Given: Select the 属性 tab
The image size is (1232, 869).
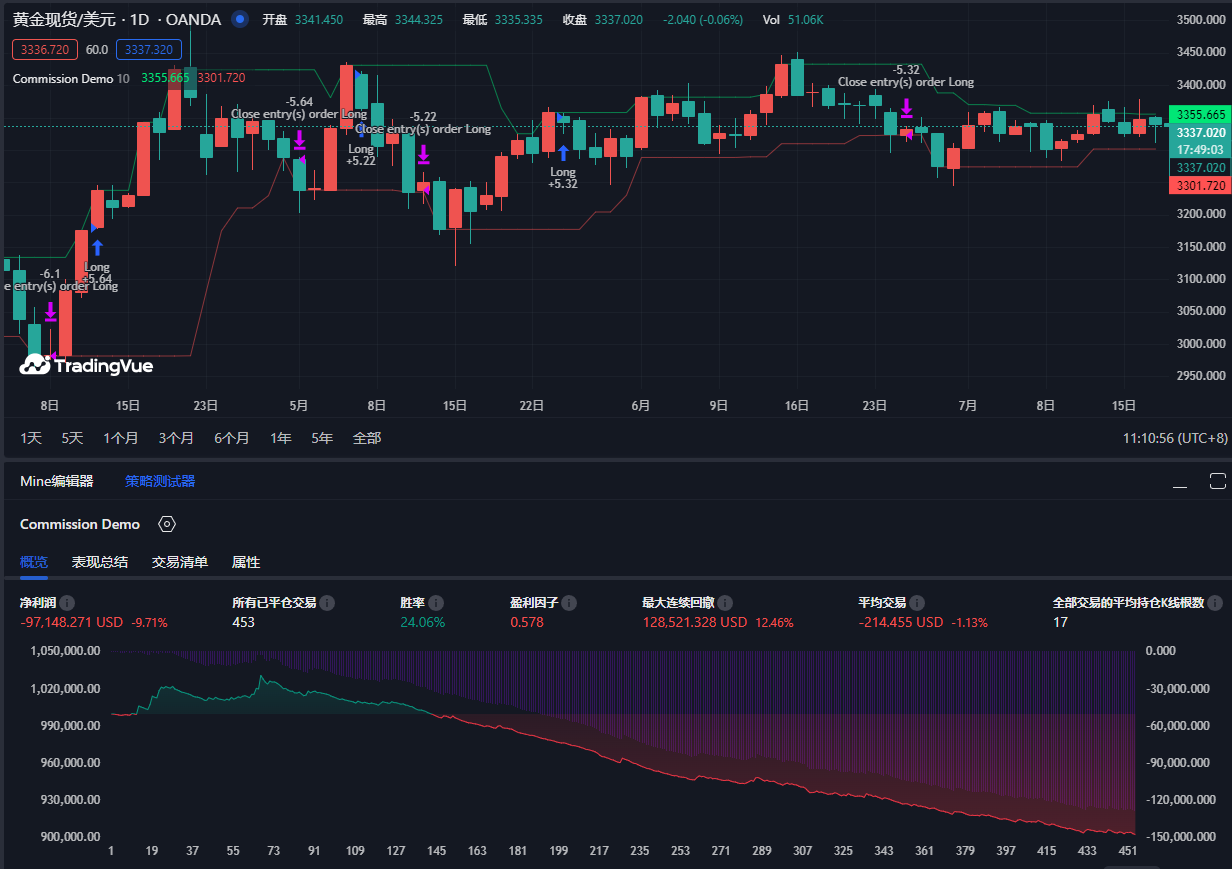Looking at the screenshot, I should pyautogui.click(x=246, y=562).
